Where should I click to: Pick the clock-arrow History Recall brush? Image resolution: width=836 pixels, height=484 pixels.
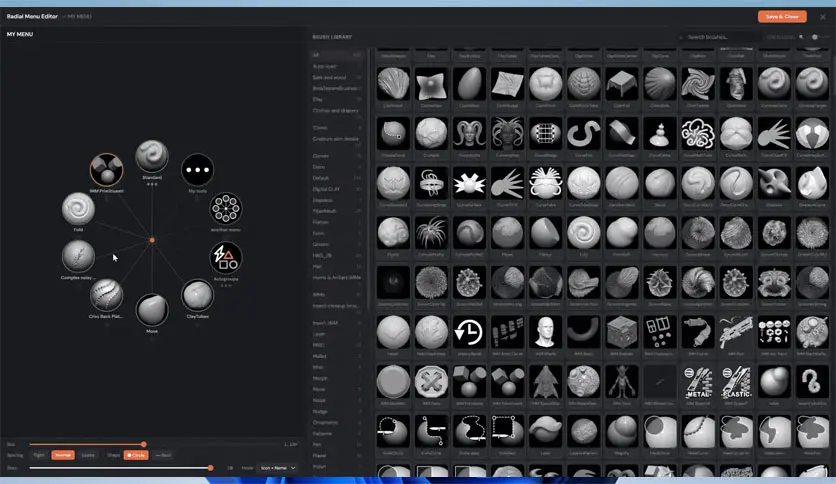pyautogui.click(x=469, y=332)
